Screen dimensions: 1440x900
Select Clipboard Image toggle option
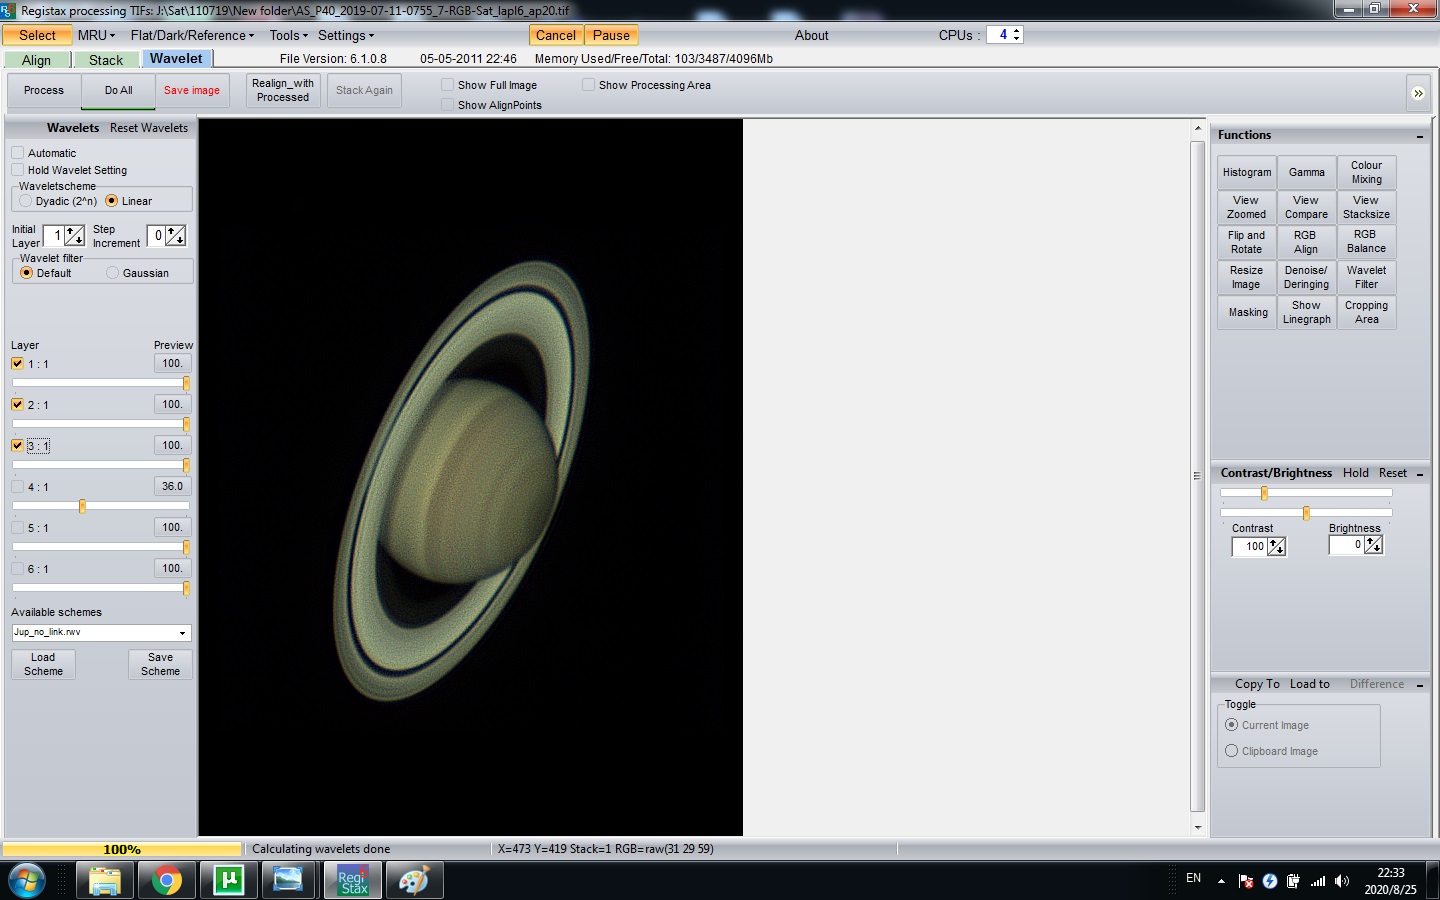(1231, 751)
